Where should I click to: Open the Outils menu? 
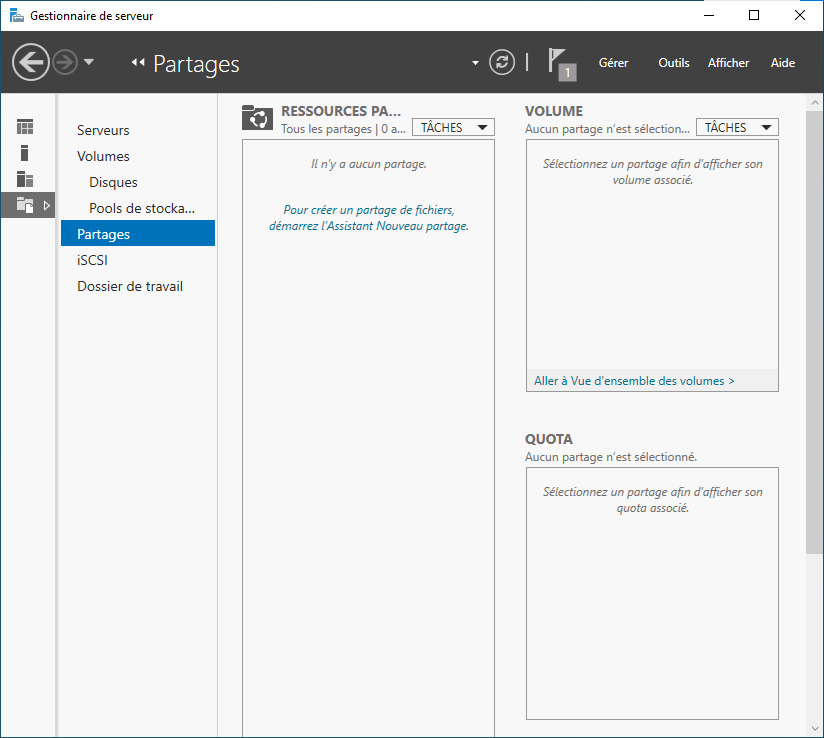point(673,63)
